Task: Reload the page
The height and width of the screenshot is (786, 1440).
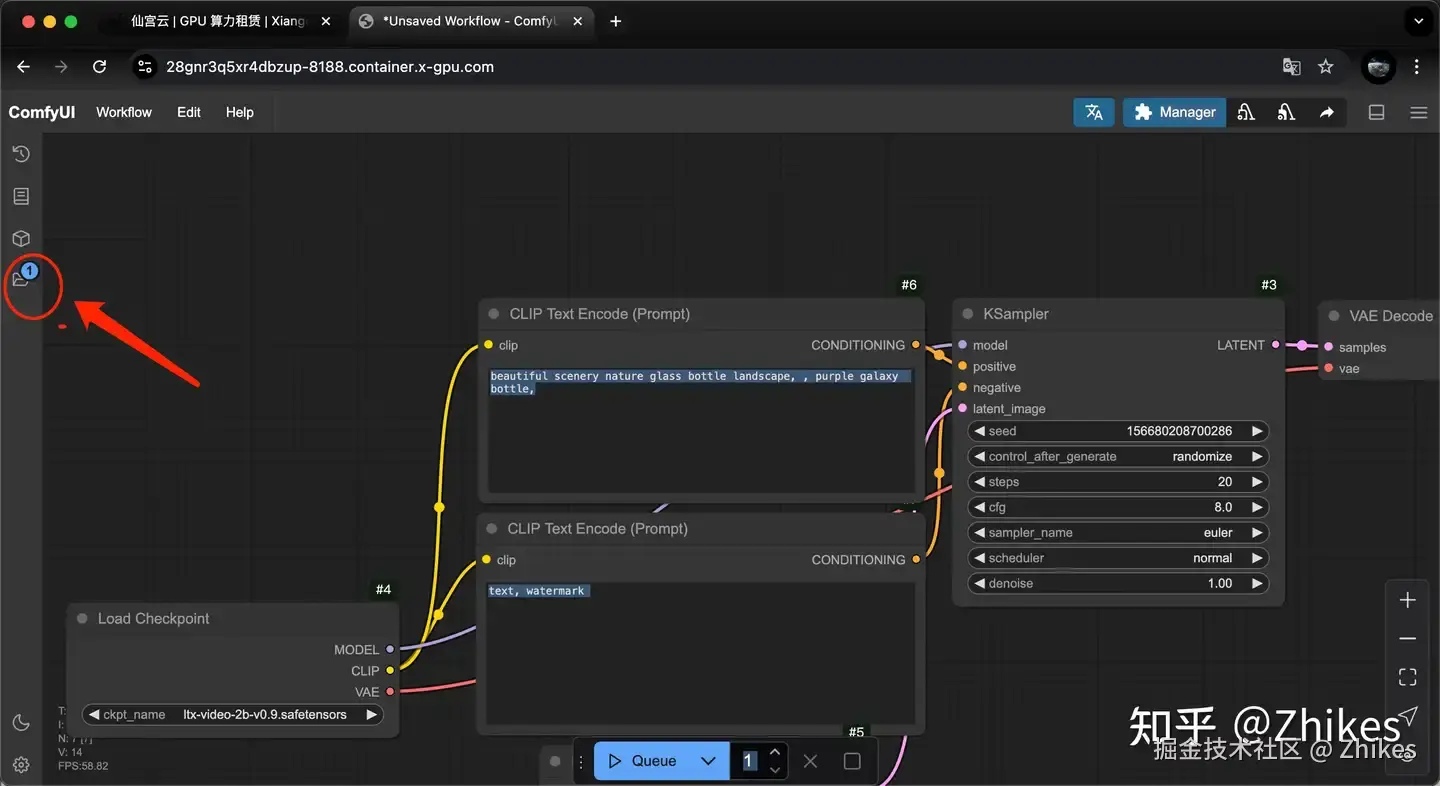Action: 99,67
